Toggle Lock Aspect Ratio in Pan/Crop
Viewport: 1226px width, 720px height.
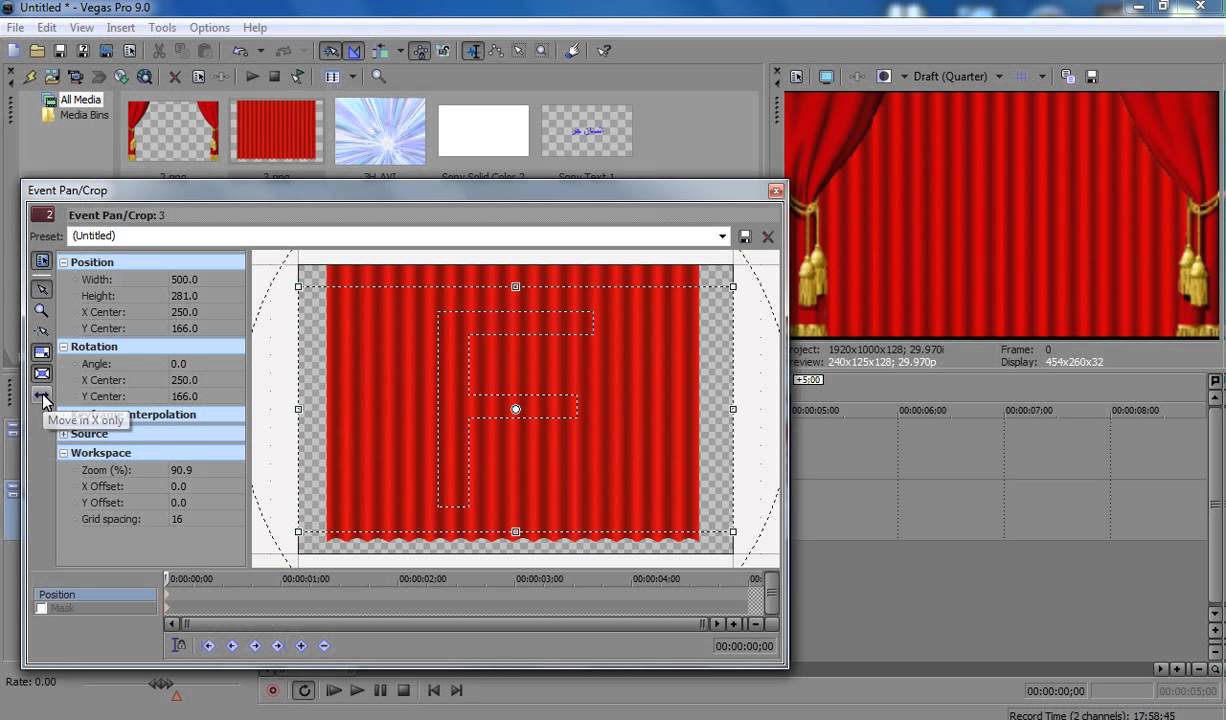(x=42, y=352)
